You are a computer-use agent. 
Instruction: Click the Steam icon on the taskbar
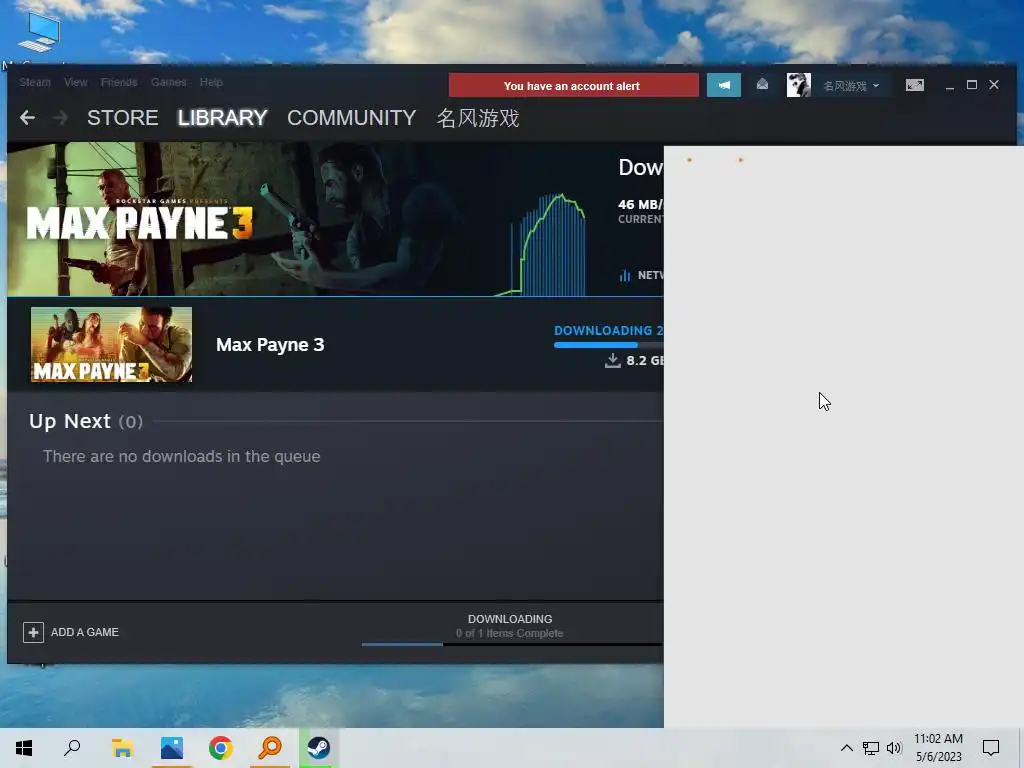(x=319, y=748)
